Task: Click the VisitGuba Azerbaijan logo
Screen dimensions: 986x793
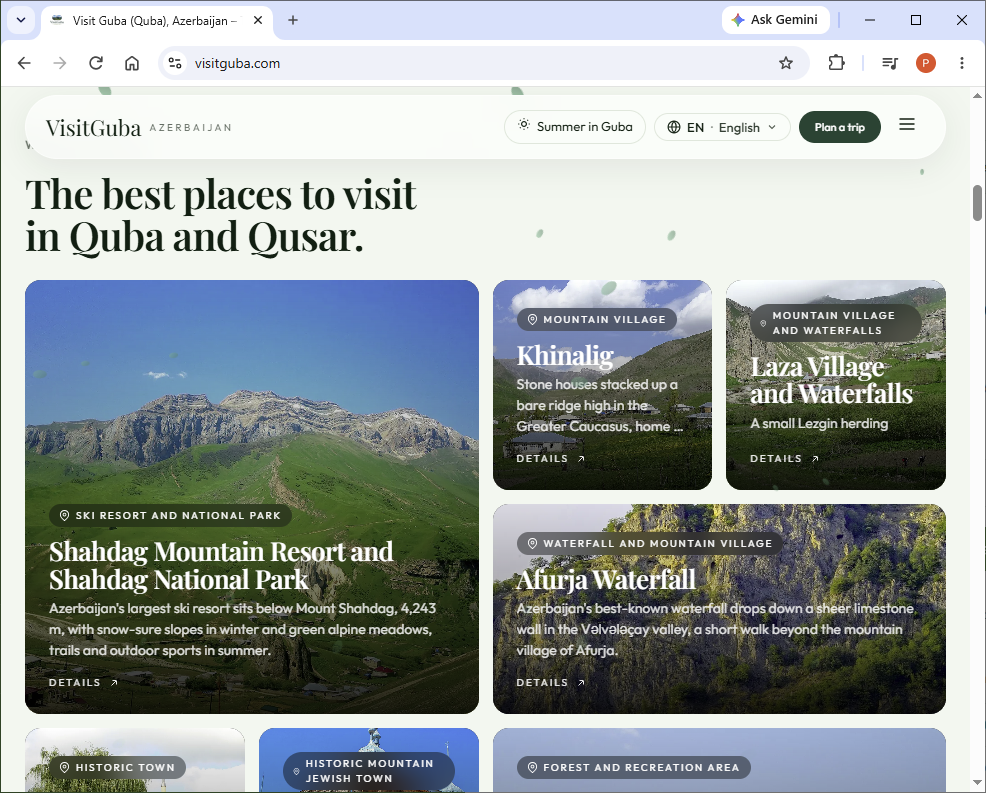Action: pos(139,128)
